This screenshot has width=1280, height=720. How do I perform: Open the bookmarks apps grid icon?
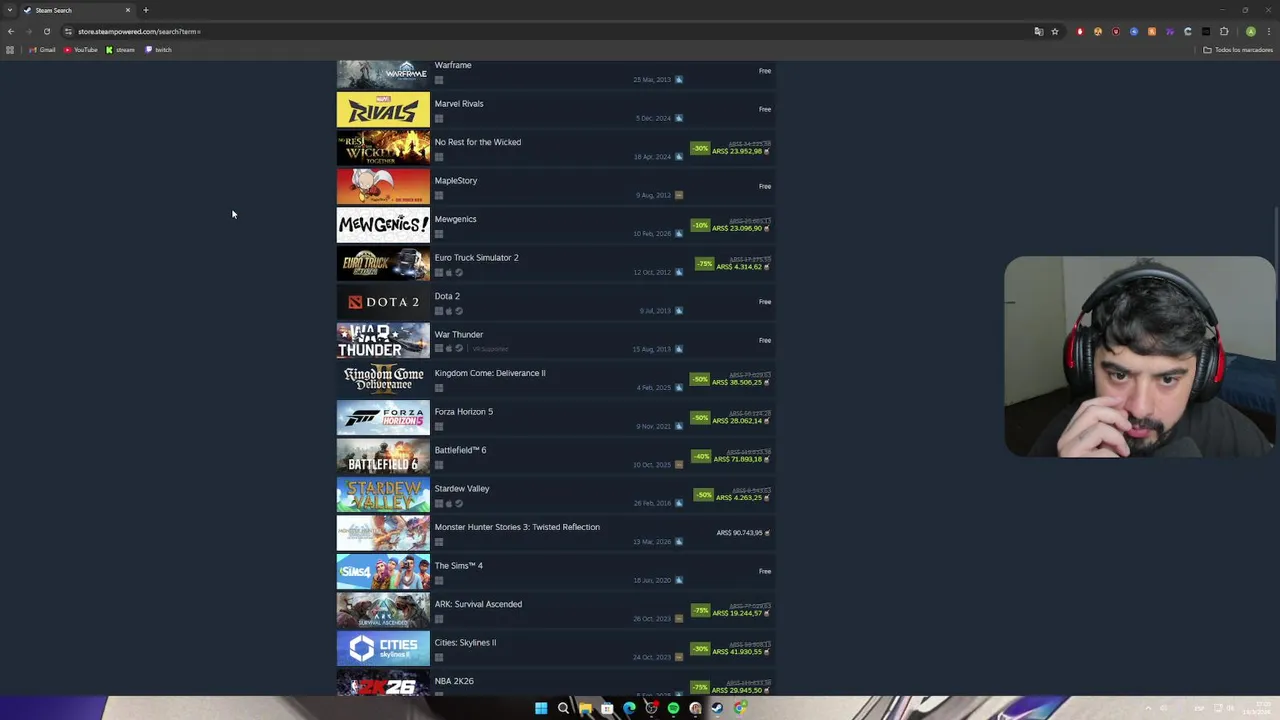tap(10, 50)
